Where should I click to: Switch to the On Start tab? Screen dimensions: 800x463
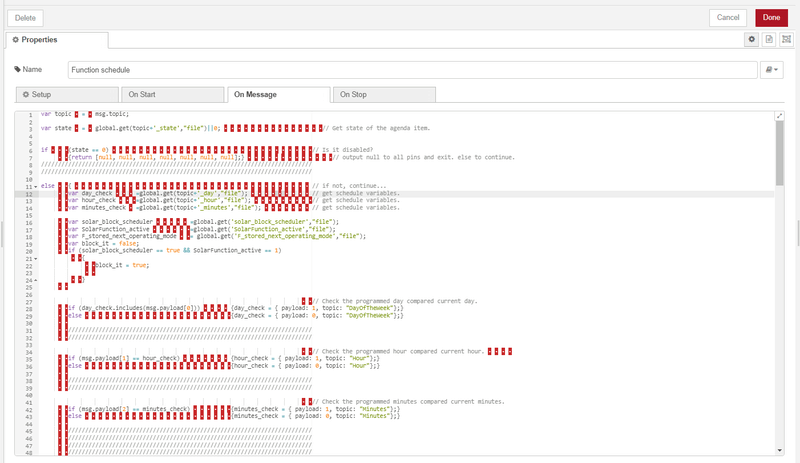173,94
